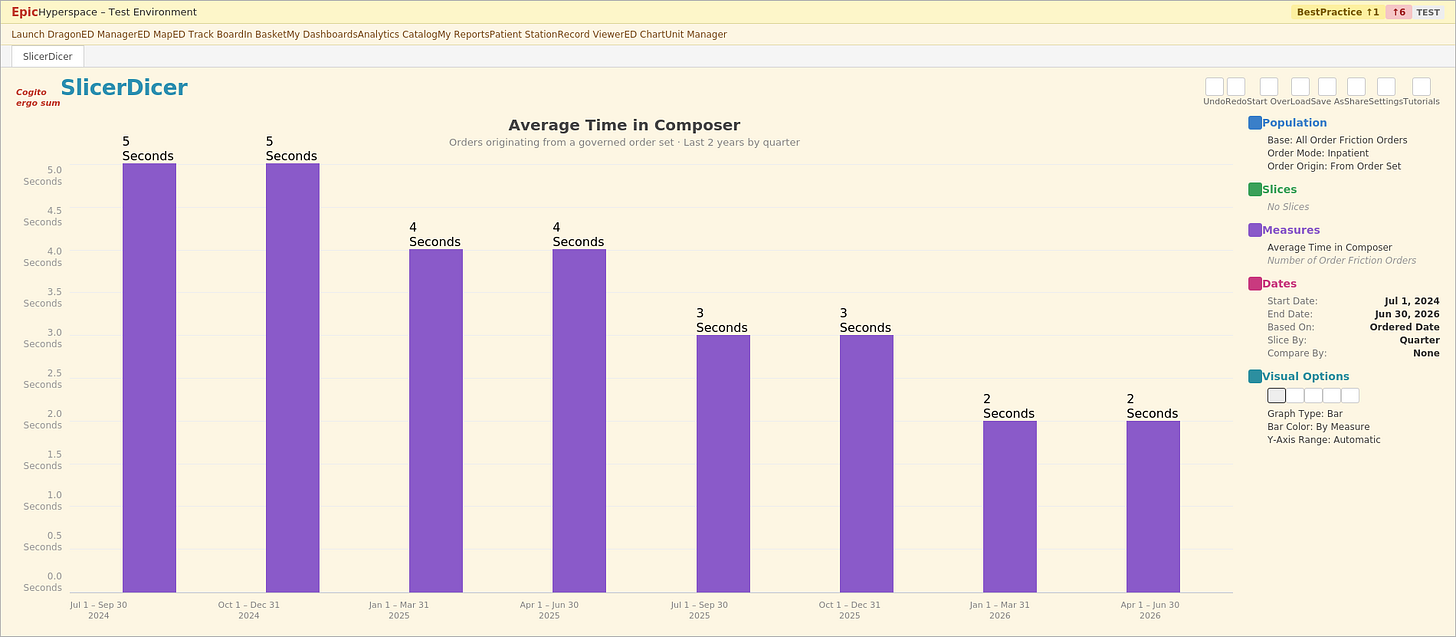Open the Dates section heading
The height and width of the screenshot is (637, 1456).
[1279, 284]
